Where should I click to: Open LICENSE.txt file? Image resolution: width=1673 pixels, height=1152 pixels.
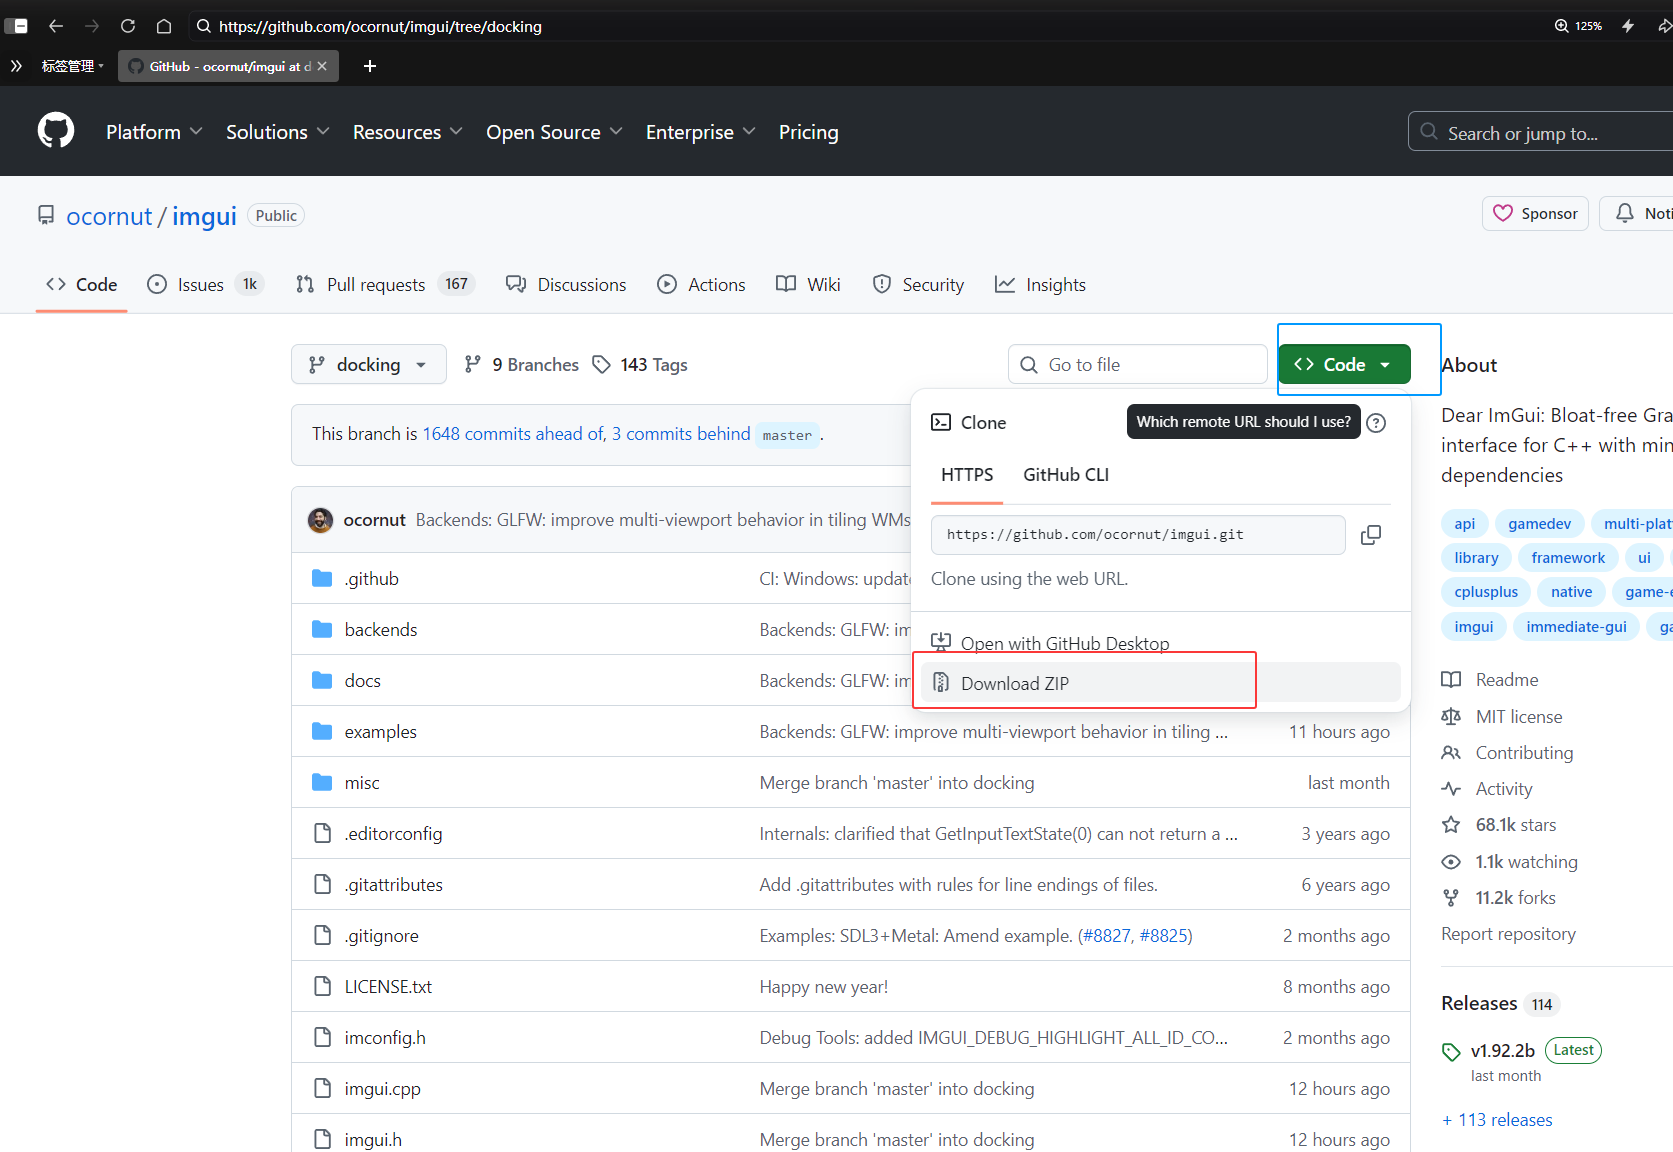point(389,987)
